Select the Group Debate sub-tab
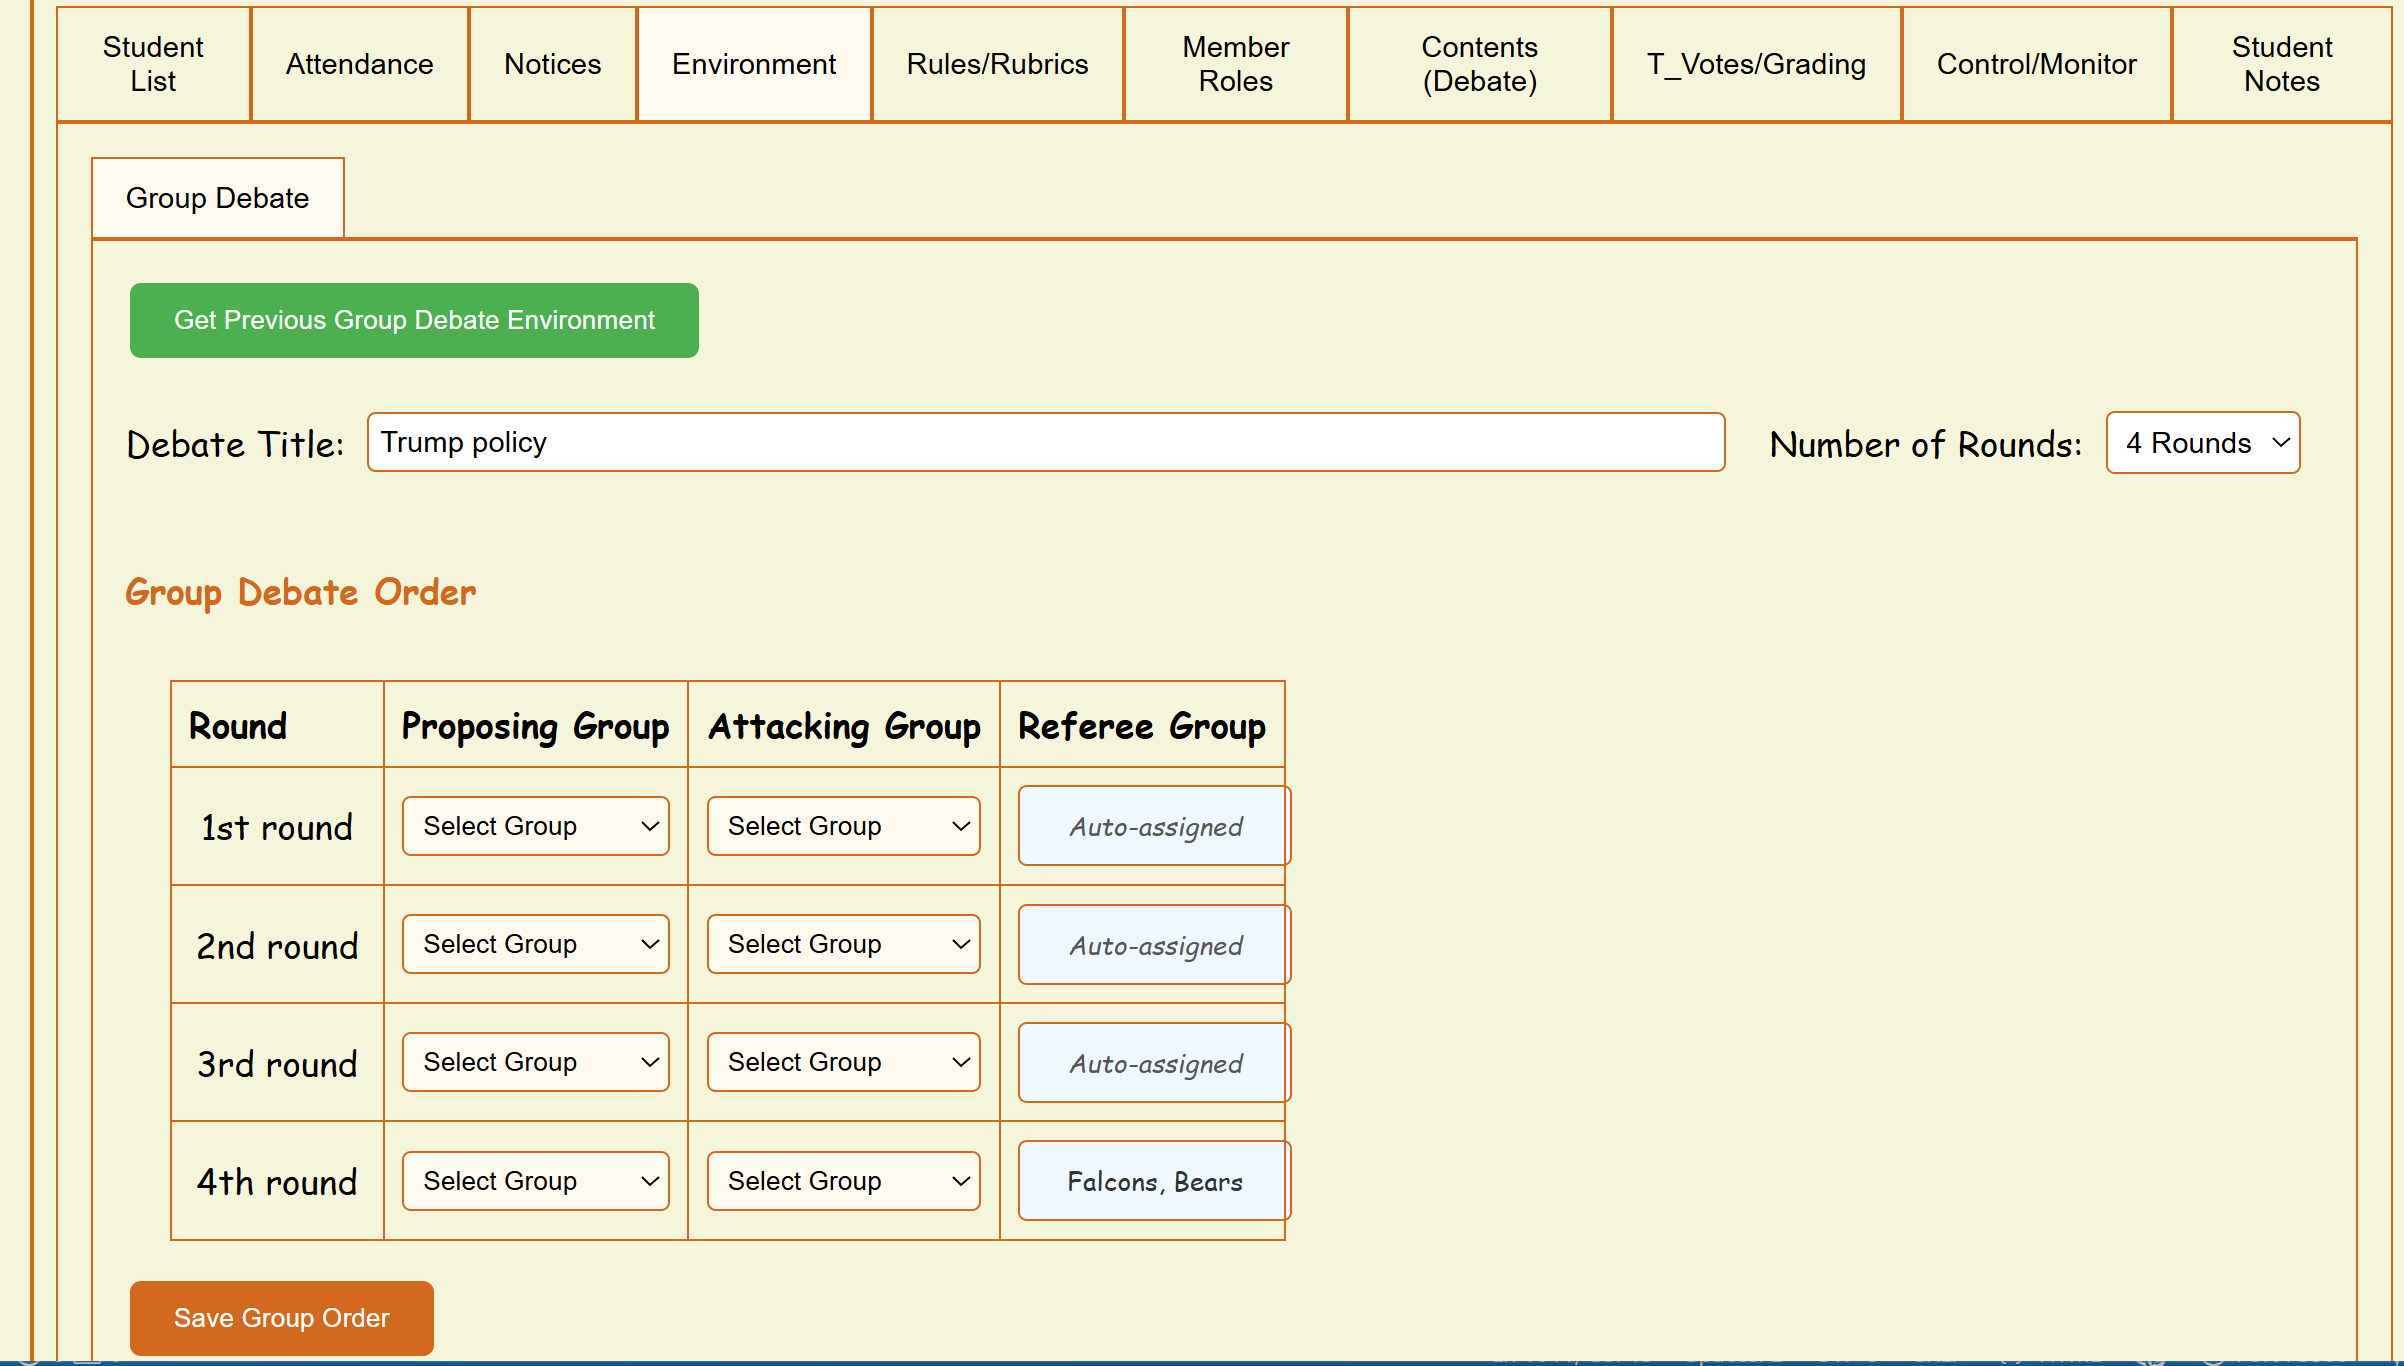This screenshot has height=1366, width=2404. coord(217,198)
